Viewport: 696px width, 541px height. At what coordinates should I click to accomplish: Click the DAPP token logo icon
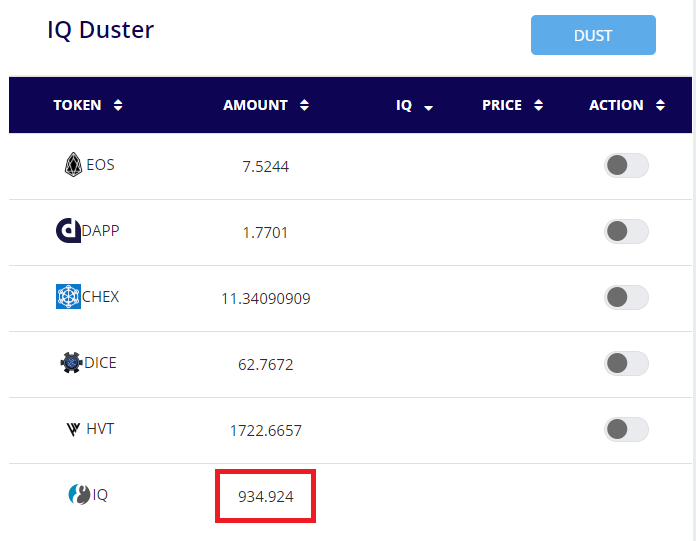point(68,231)
